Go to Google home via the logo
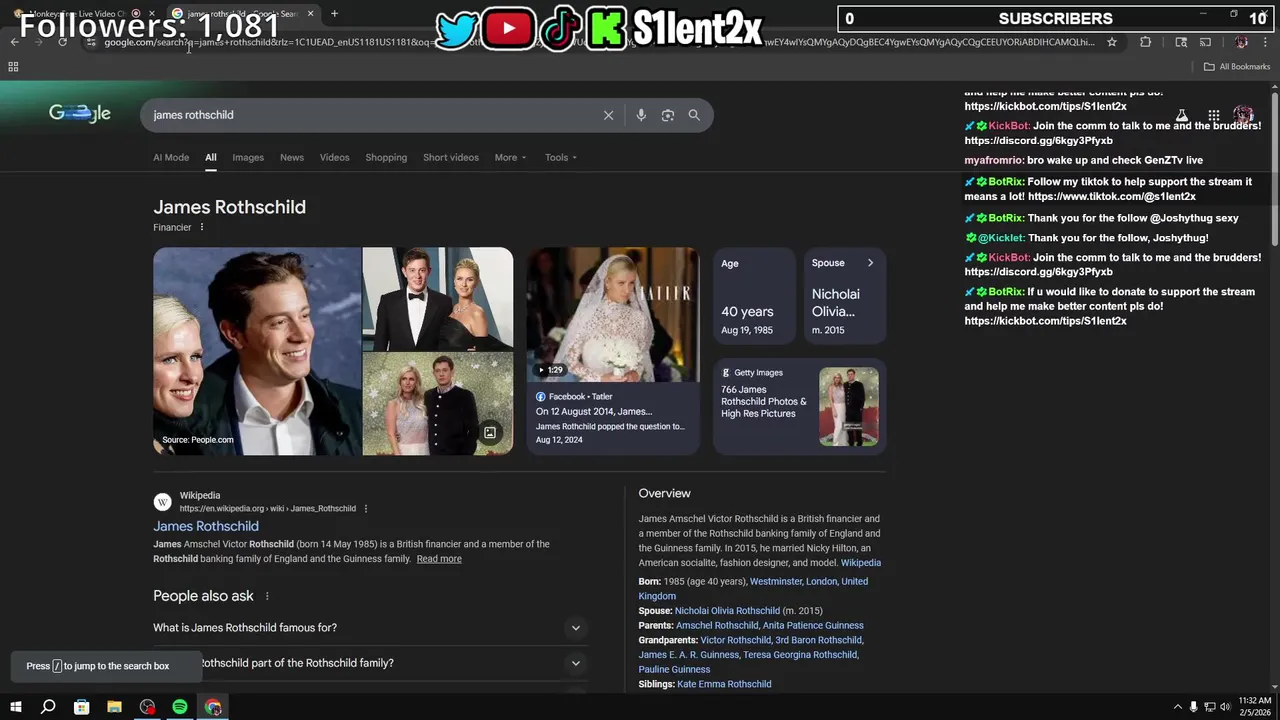 click(x=80, y=113)
